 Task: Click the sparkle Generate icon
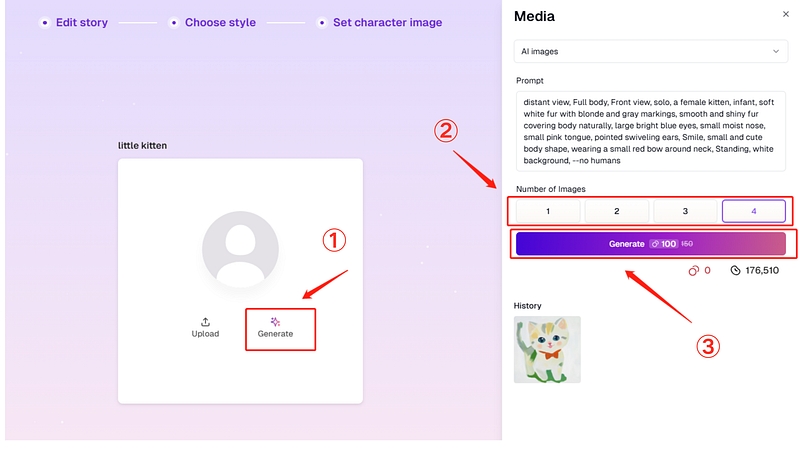click(275, 321)
